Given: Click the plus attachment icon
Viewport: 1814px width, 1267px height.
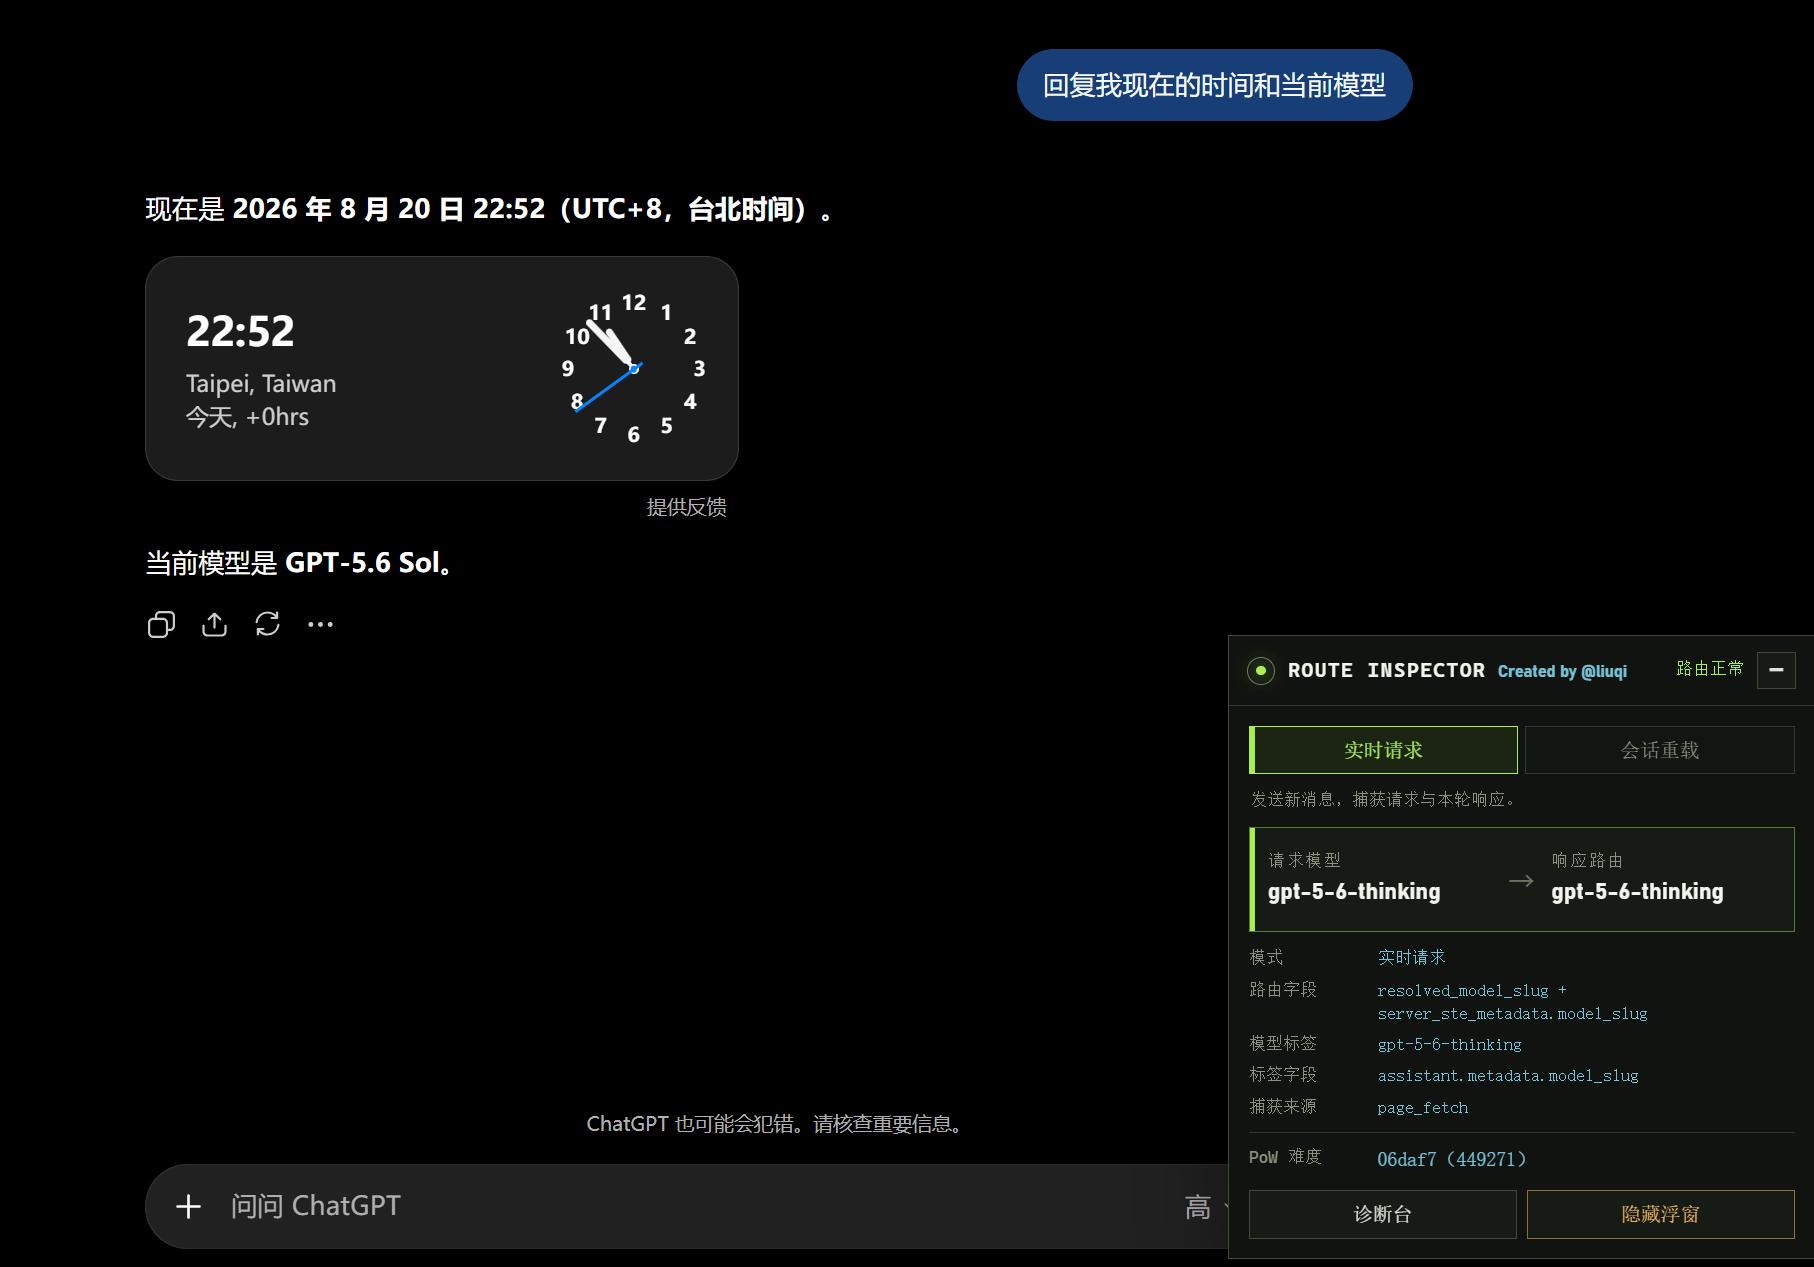Looking at the screenshot, I should click(x=188, y=1206).
